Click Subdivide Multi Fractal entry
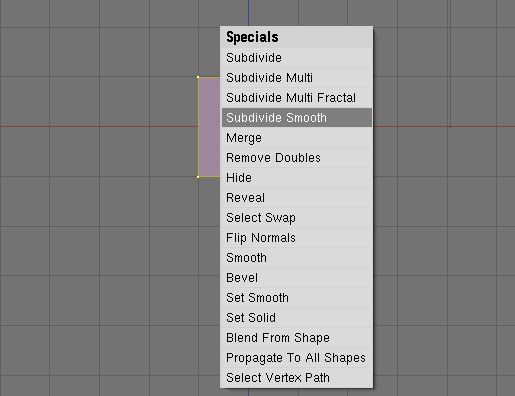Viewport: 515px width, 396px height. pos(297,98)
